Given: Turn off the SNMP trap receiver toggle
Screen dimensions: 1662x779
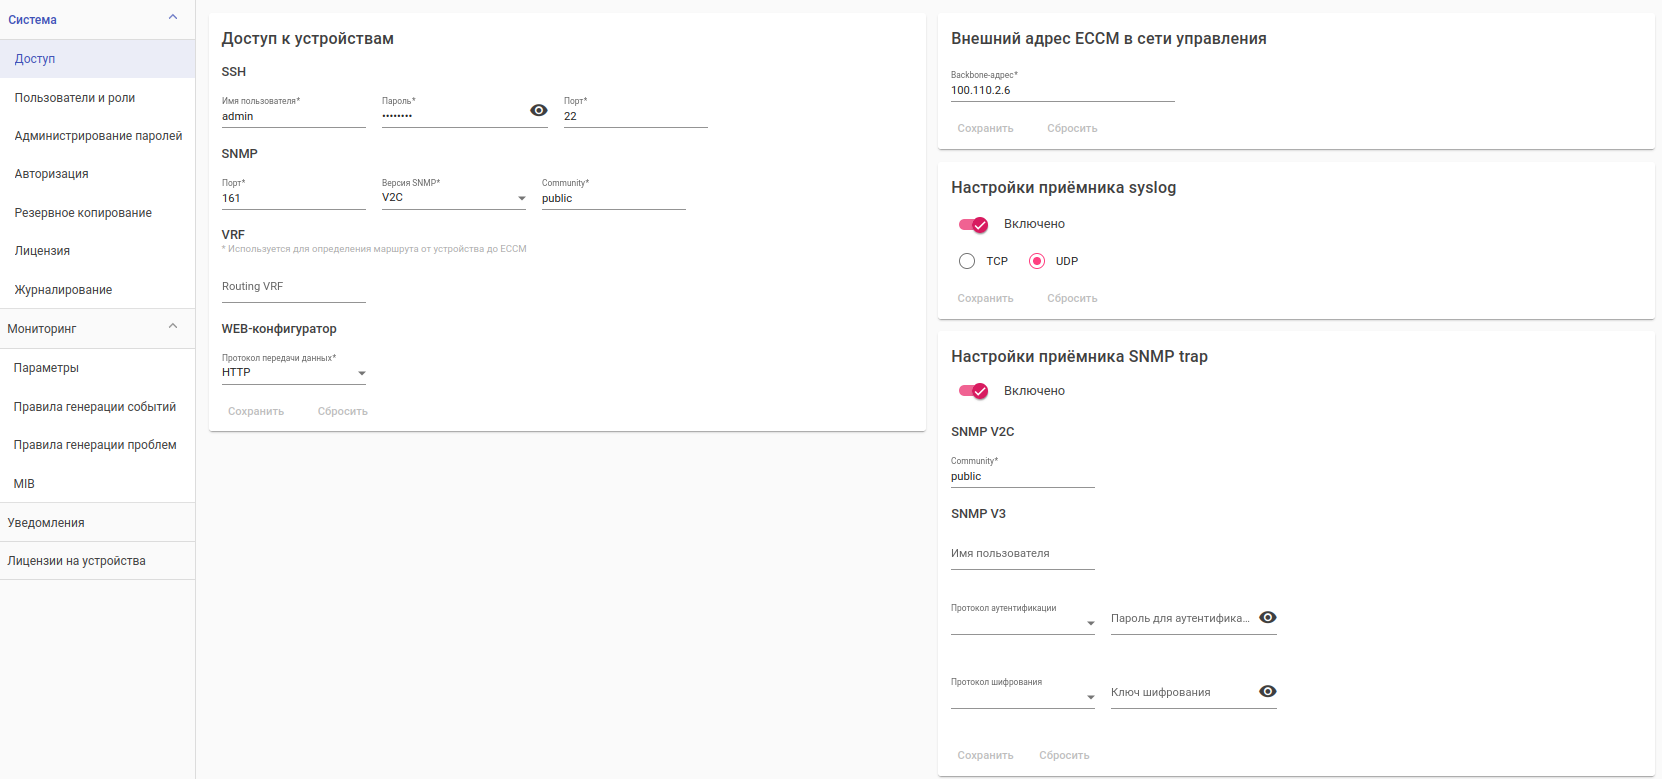Looking at the screenshot, I should coord(973,391).
